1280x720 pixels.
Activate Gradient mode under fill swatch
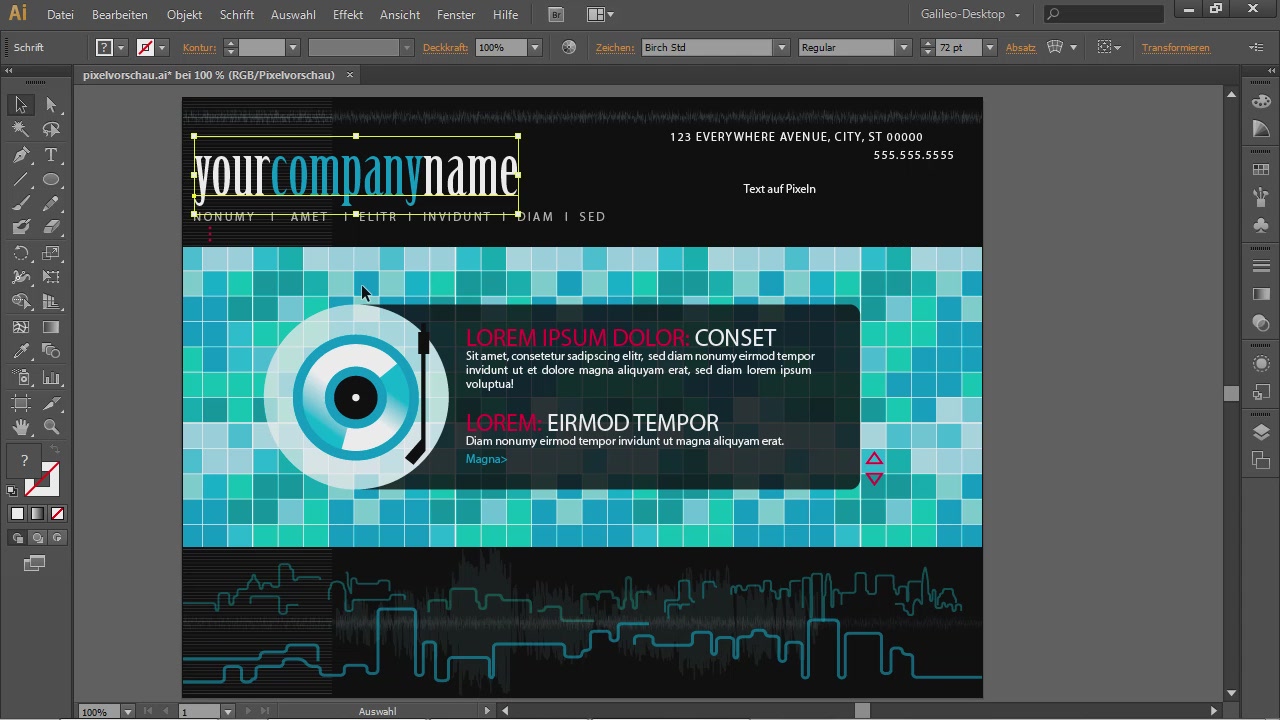click(x=37, y=513)
